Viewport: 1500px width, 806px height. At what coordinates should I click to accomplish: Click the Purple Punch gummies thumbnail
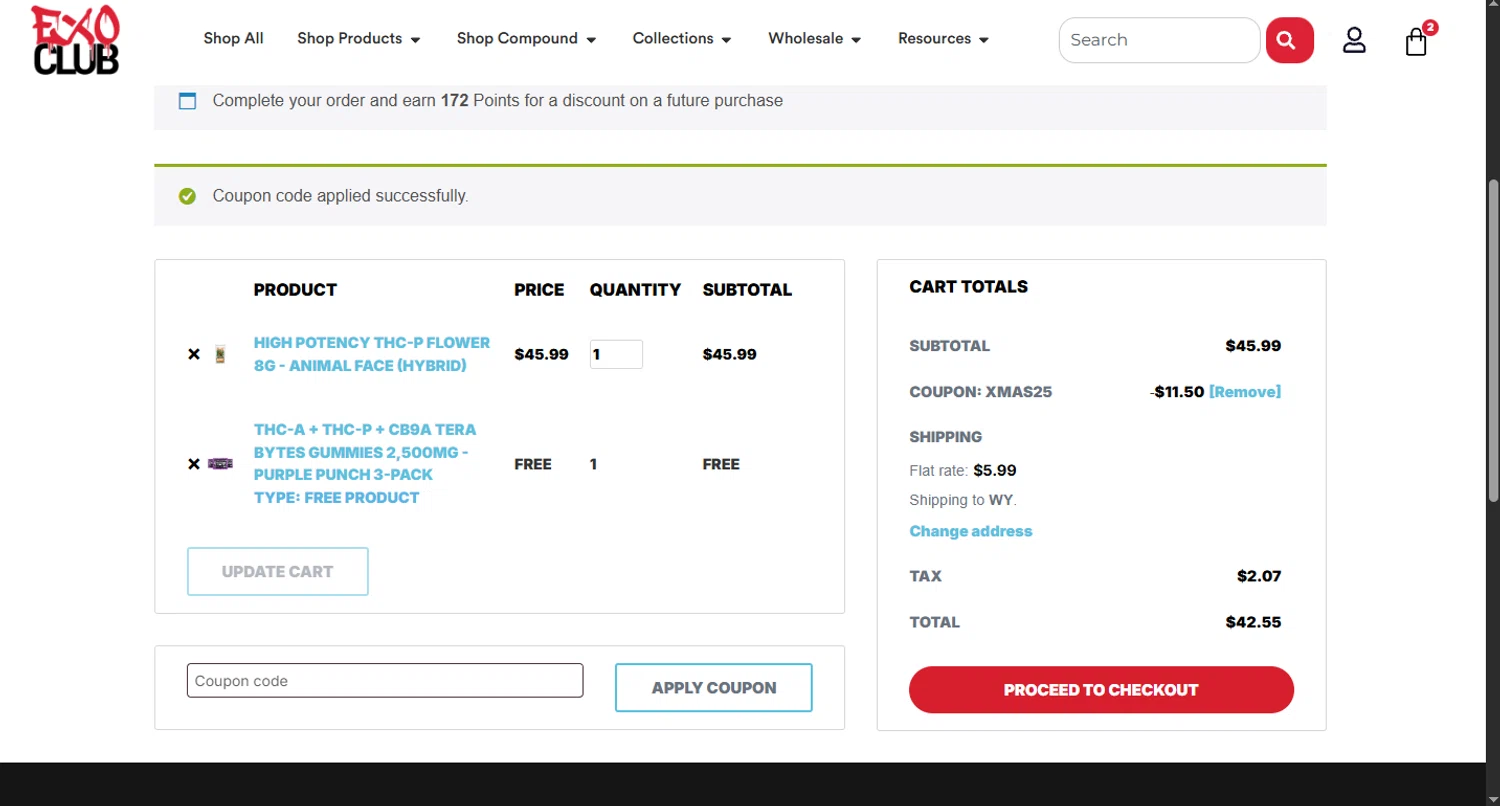[x=220, y=464]
